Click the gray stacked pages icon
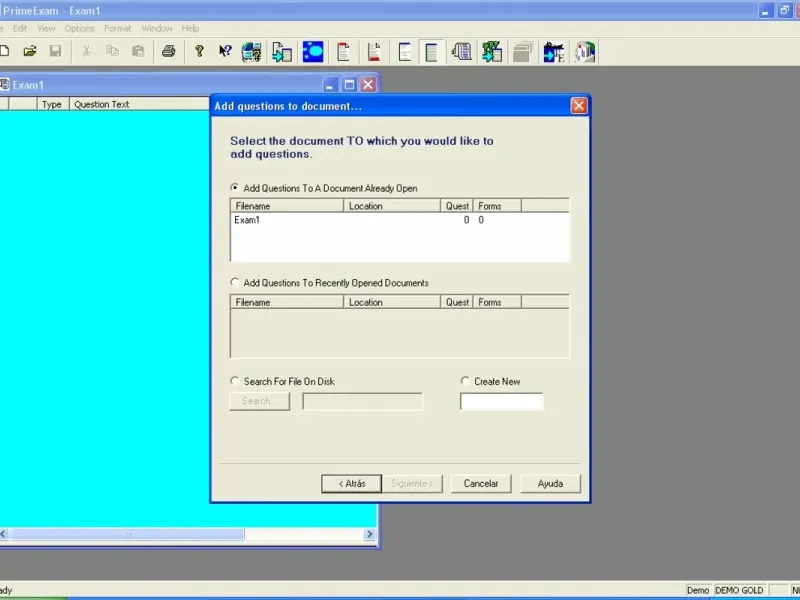Screen dimensions: 800x600 [523, 52]
